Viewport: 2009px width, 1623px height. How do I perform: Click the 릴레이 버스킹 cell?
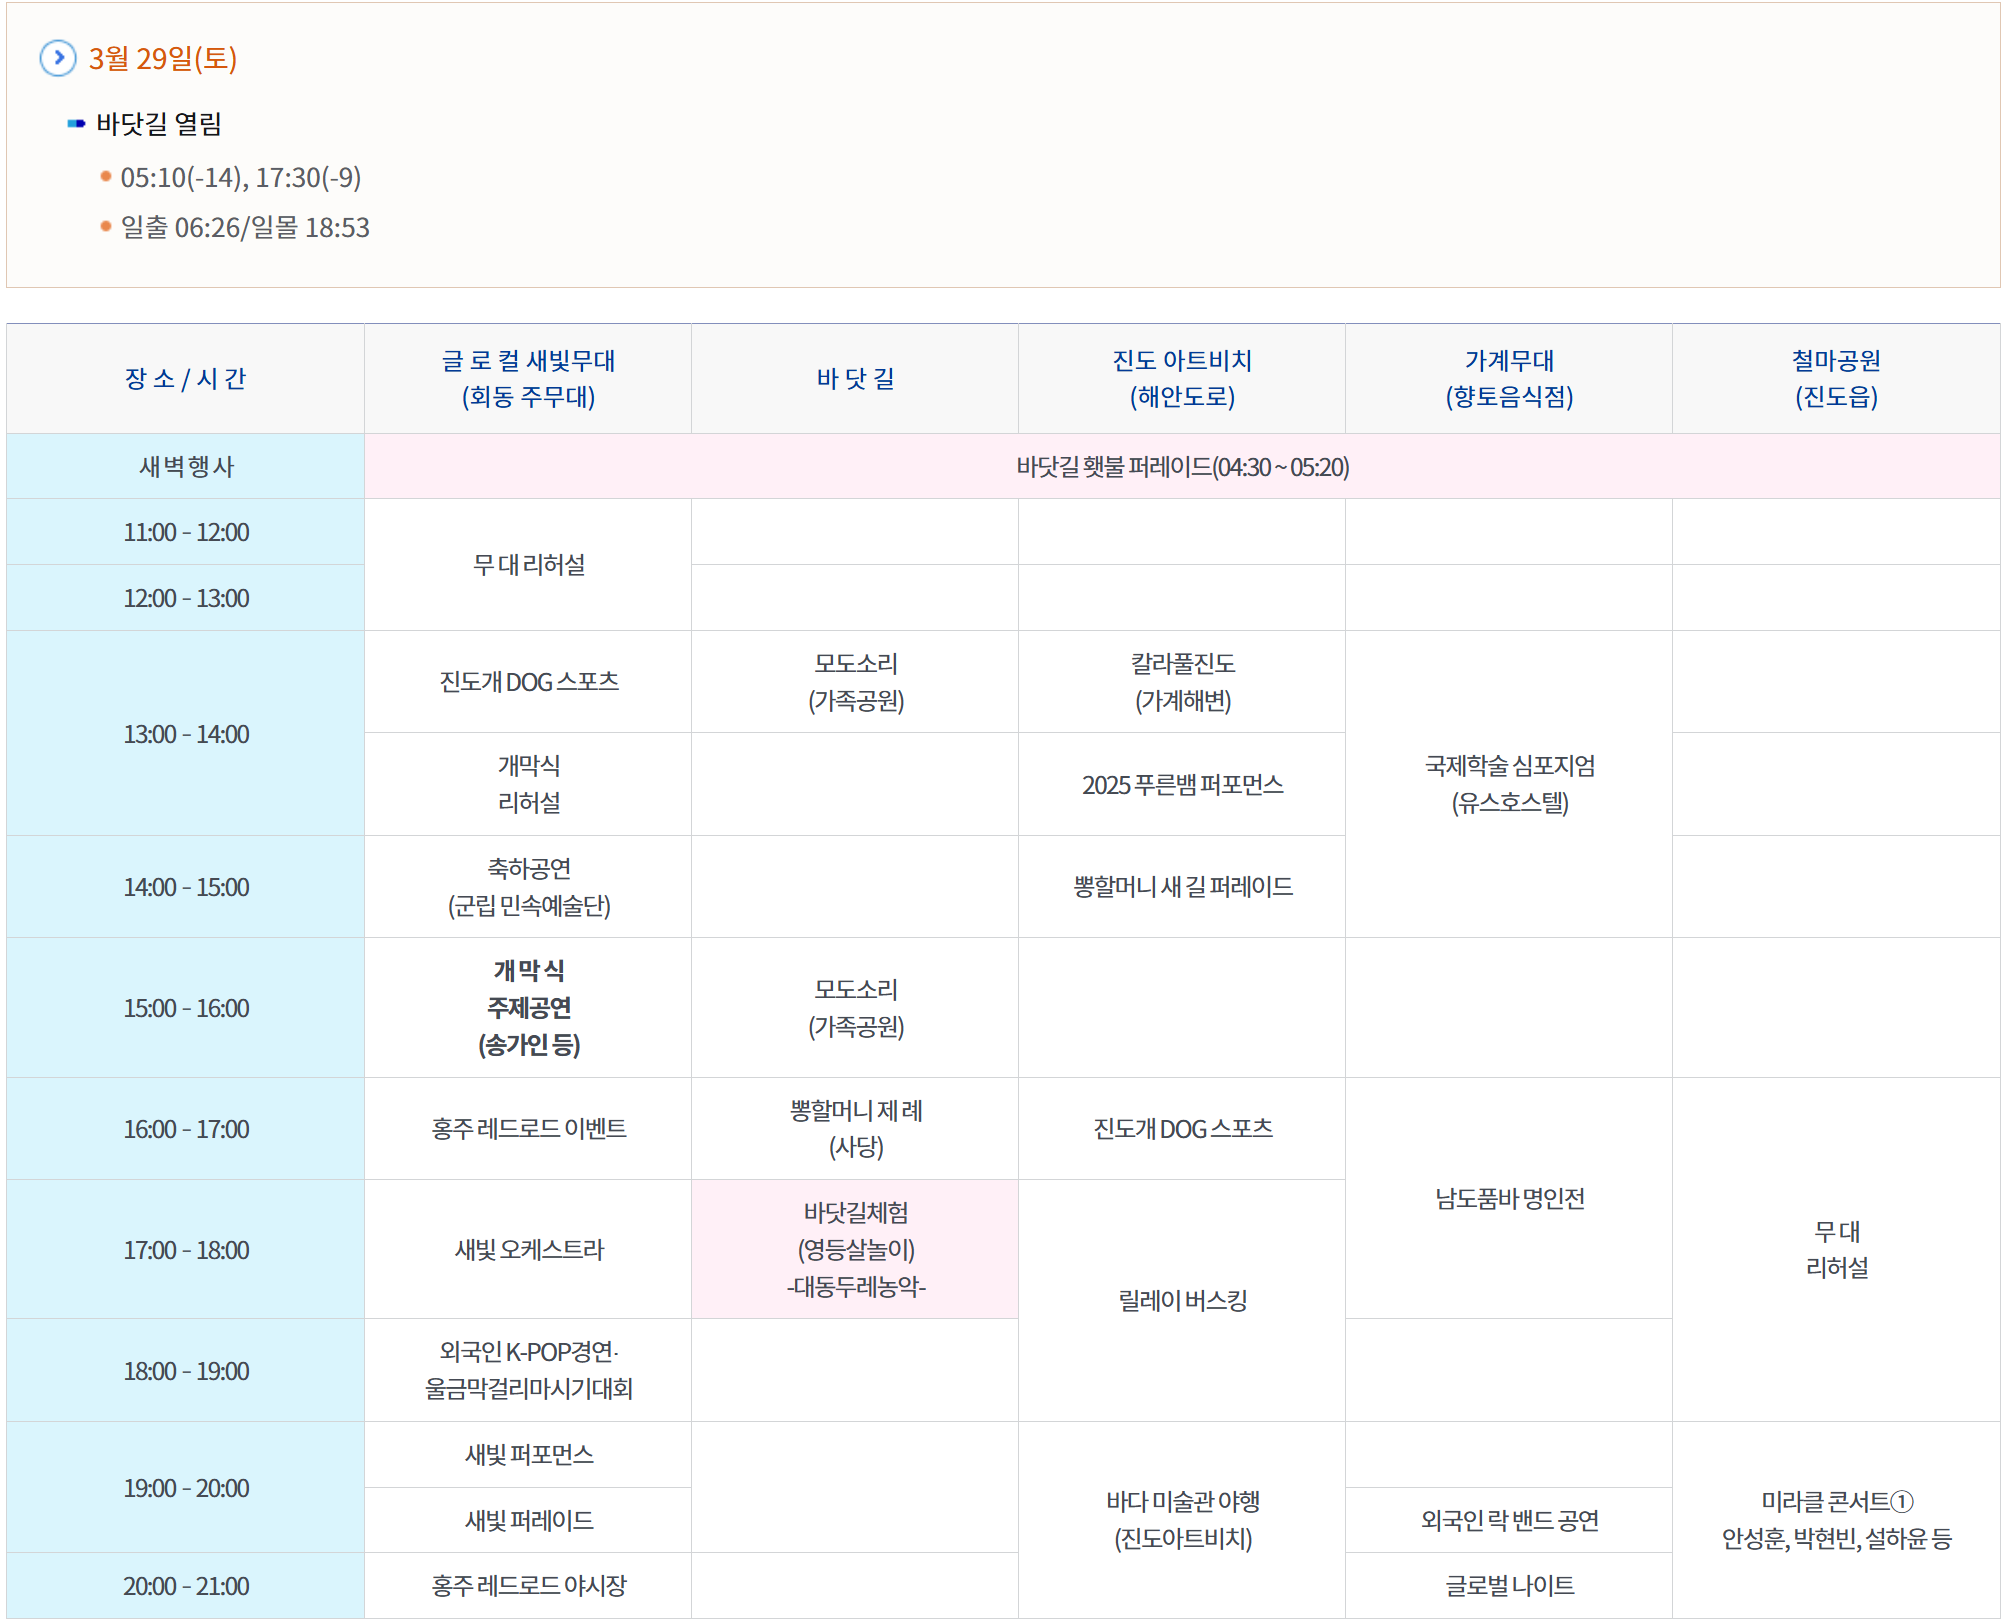pyautogui.click(x=1182, y=1300)
